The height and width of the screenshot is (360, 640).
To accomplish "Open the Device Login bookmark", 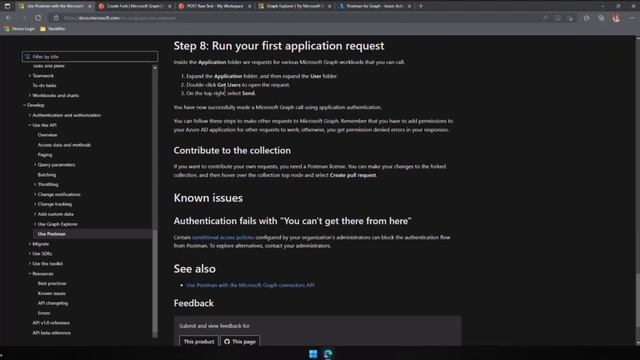I will pos(19,29).
